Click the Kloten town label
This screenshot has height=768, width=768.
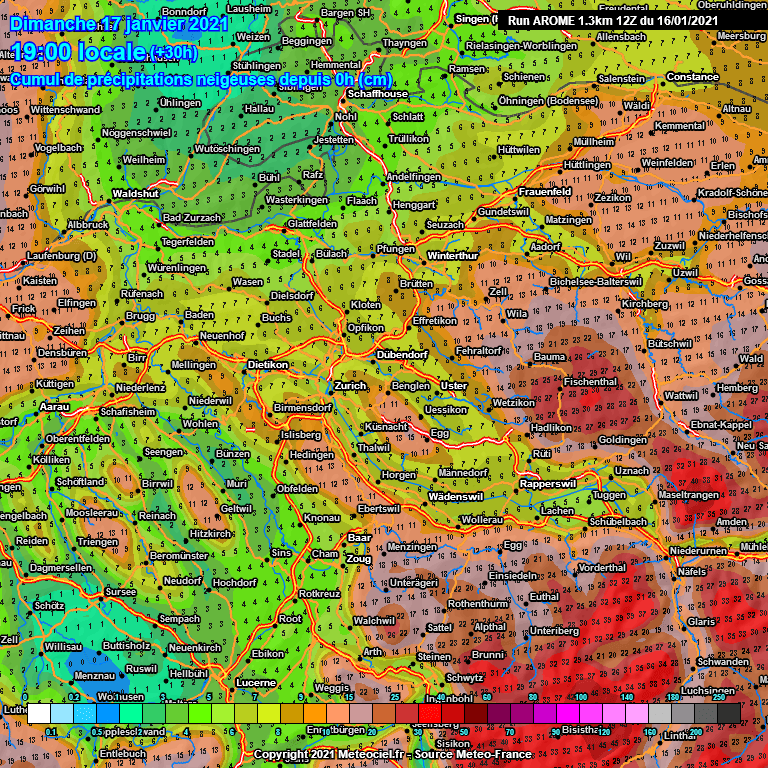click(x=366, y=305)
